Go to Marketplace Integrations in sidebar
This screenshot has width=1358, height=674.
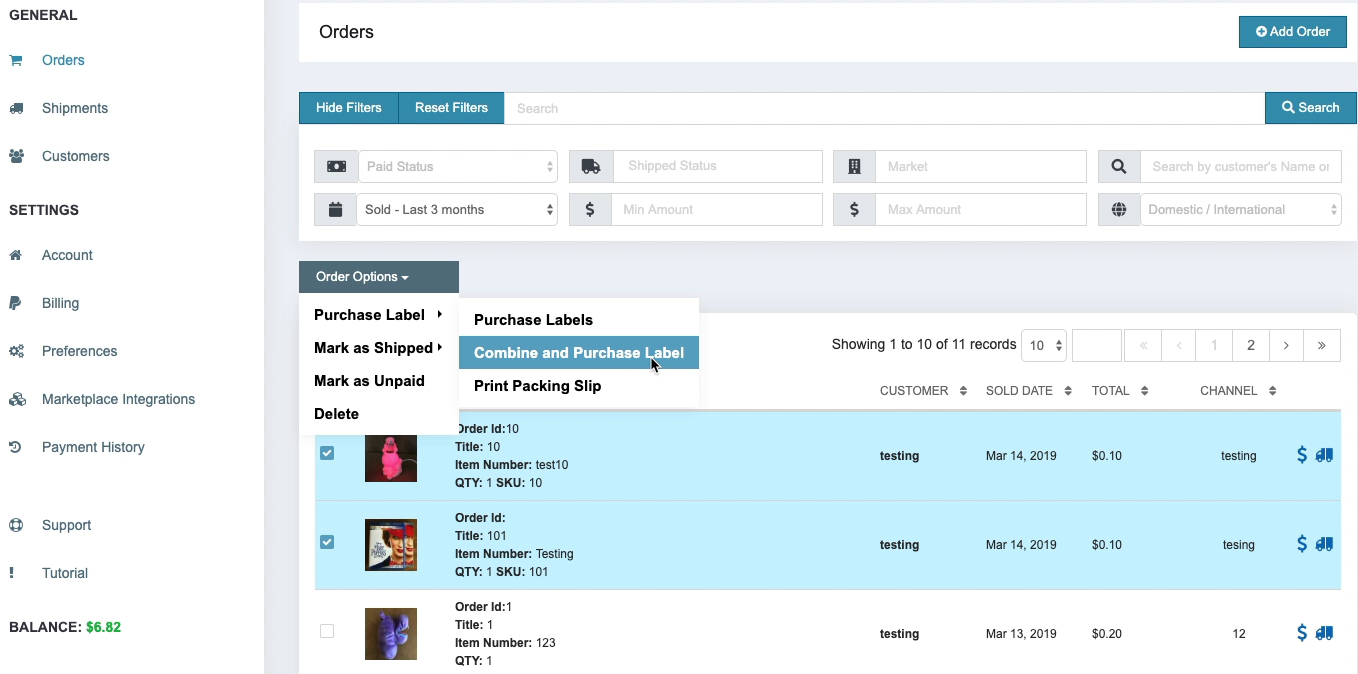[x=118, y=399]
